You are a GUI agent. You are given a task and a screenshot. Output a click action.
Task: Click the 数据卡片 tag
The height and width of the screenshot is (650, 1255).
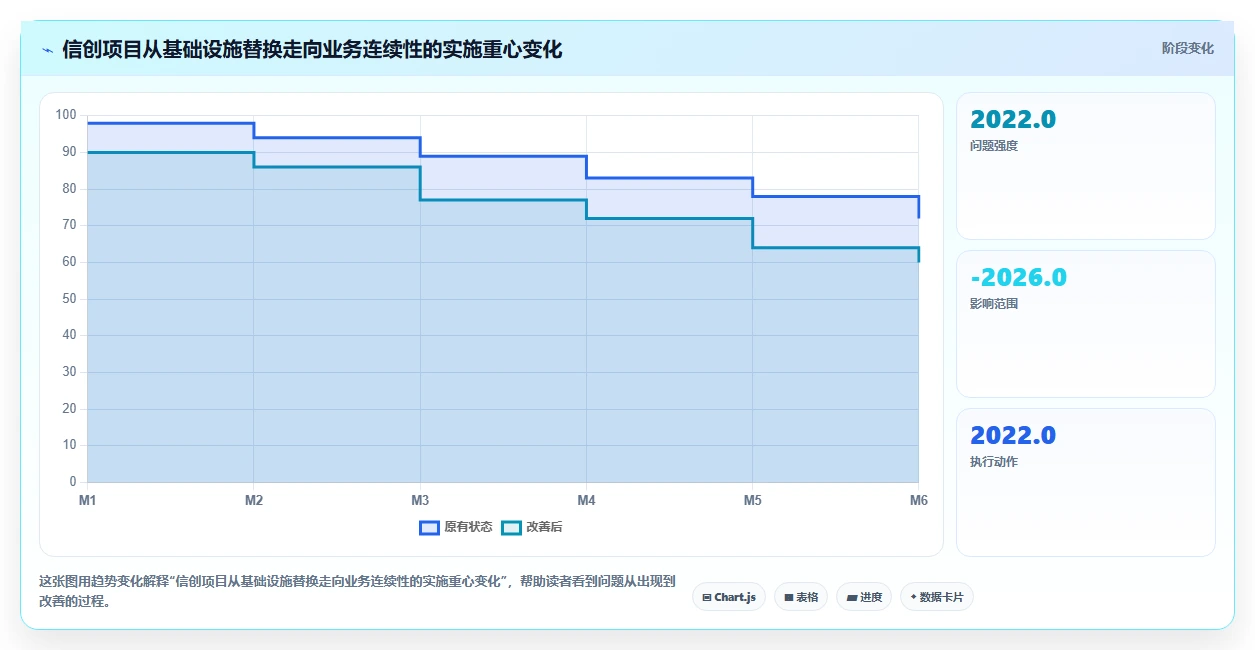pyautogui.click(x=937, y=597)
